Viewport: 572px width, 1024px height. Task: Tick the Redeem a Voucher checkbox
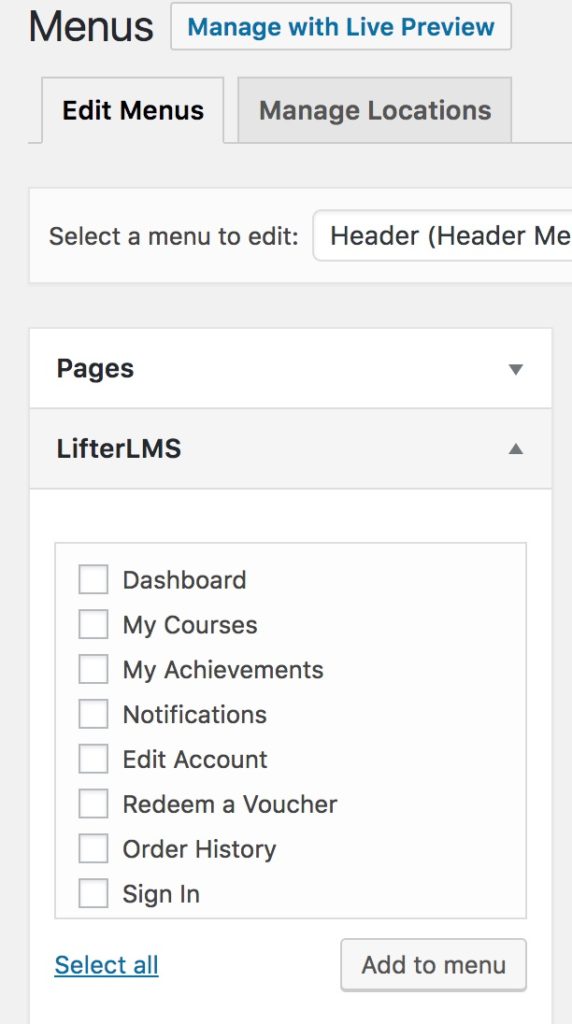93,804
